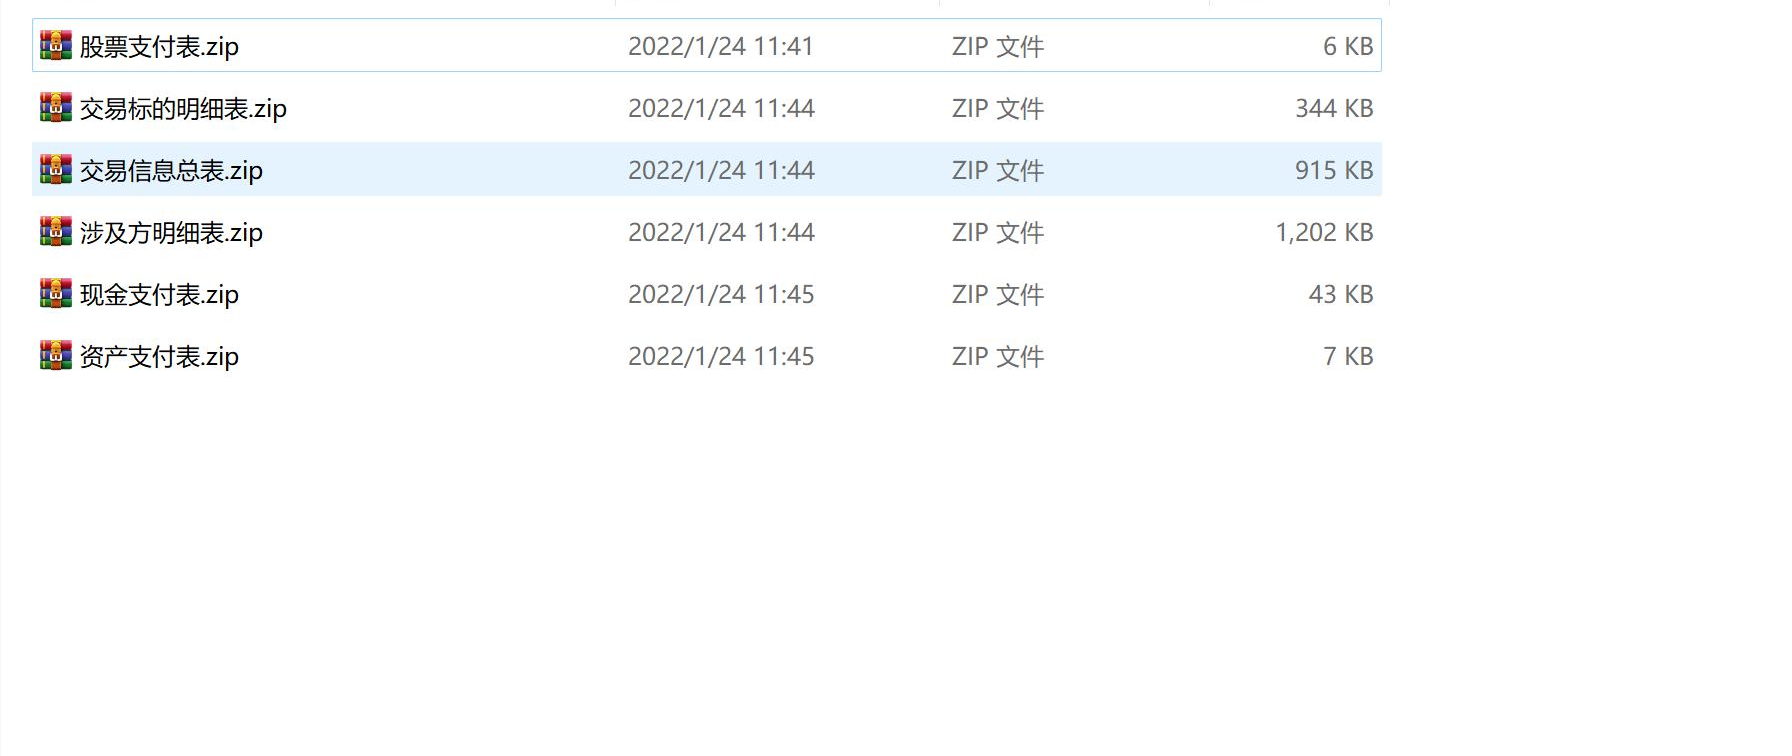1792x756 pixels.
Task: Click the 6 KB size value
Action: (x=1348, y=46)
